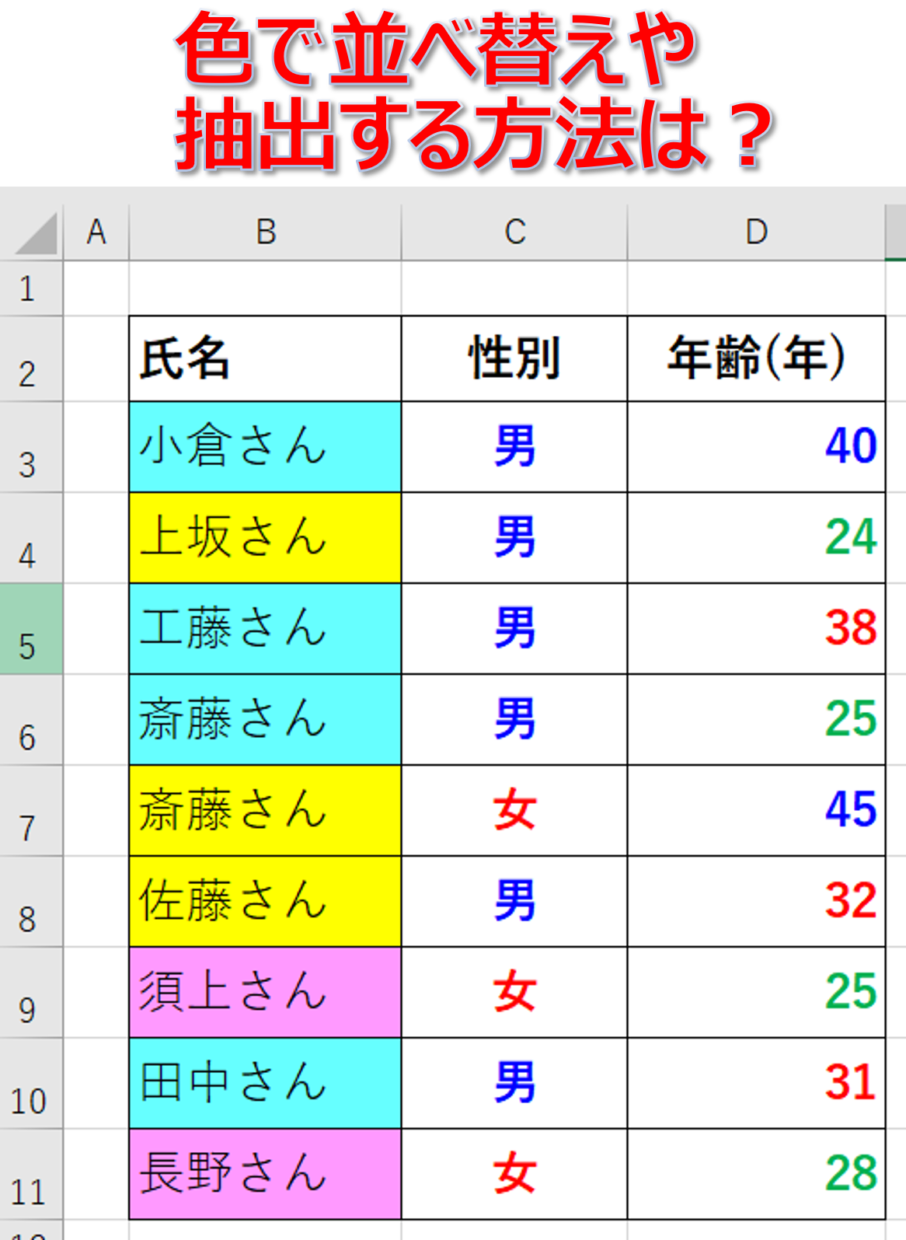This screenshot has height=1240, width=906.
Task: Select the cyan cell 工藤さん
Action: (x=265, y=629)
